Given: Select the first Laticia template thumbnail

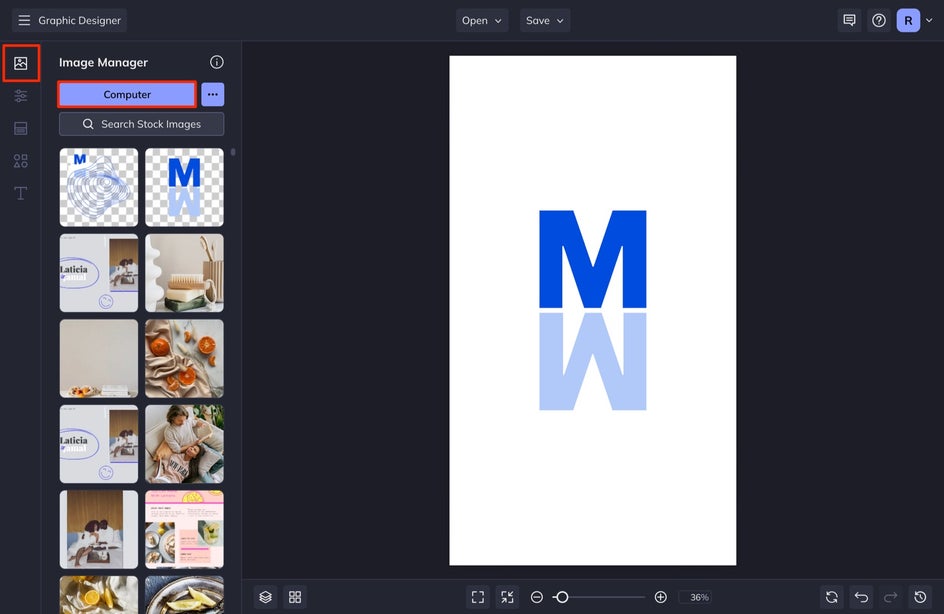Looking at the screenshot, I should [x=99, y=273].
